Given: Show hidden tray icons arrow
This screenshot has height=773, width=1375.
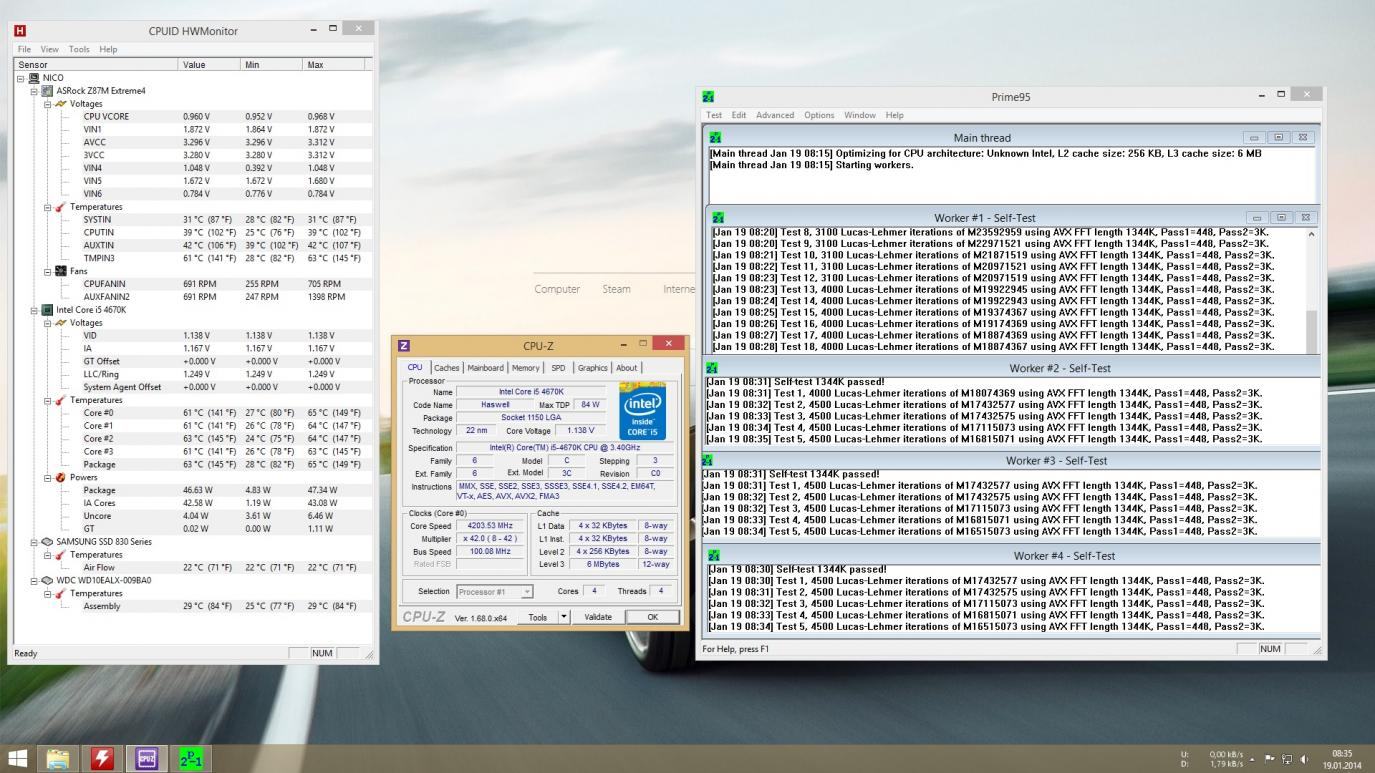Looking at the screenshot, I should (1254, 758).
